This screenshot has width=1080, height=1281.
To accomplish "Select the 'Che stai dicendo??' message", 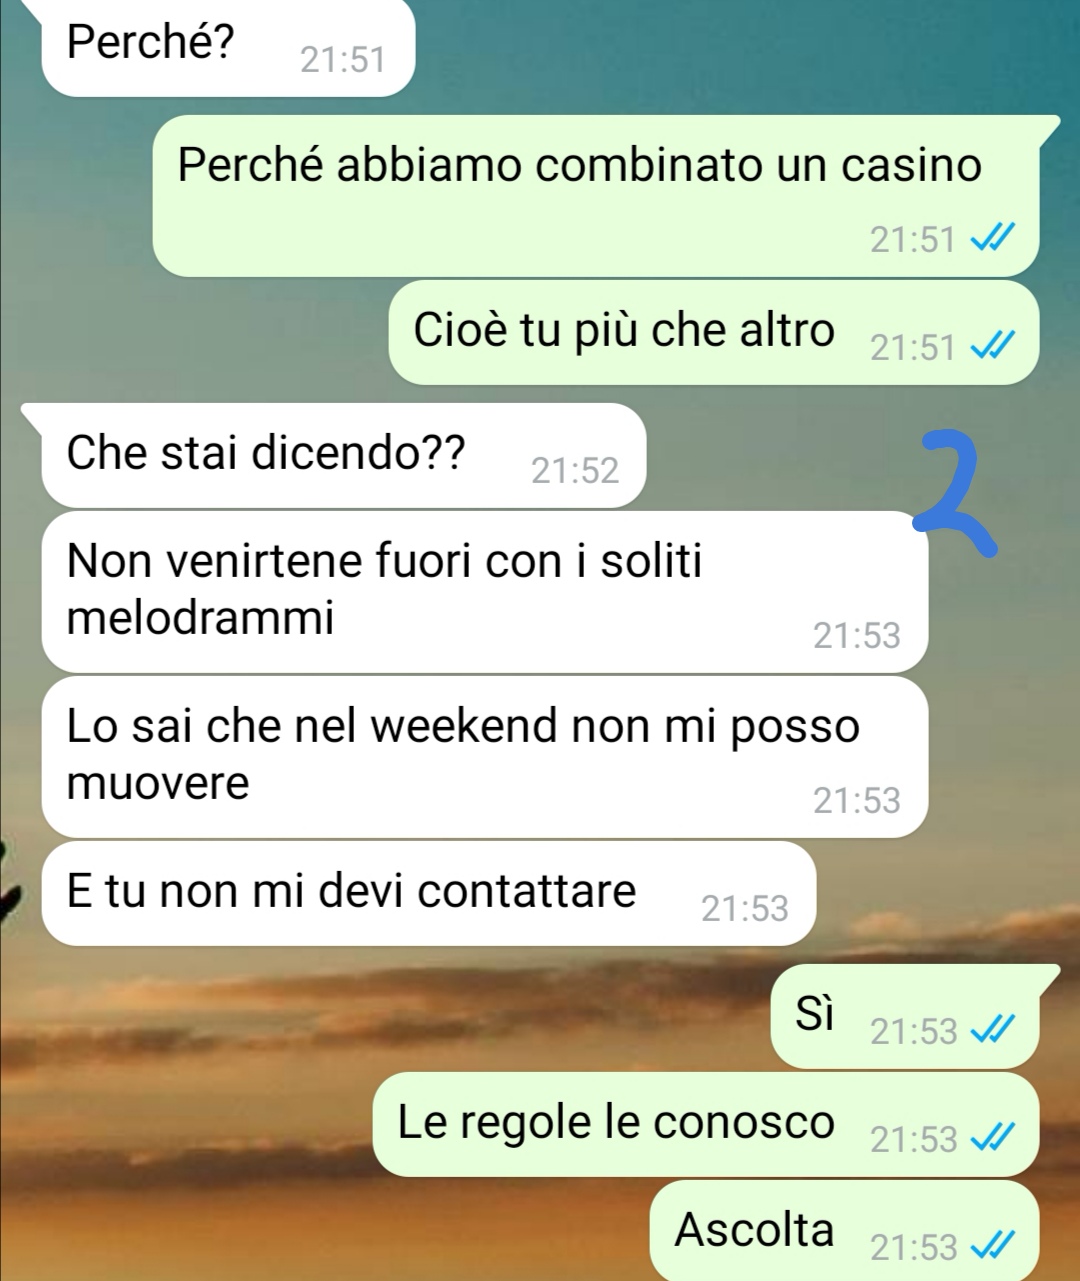I will click(344, 455).
